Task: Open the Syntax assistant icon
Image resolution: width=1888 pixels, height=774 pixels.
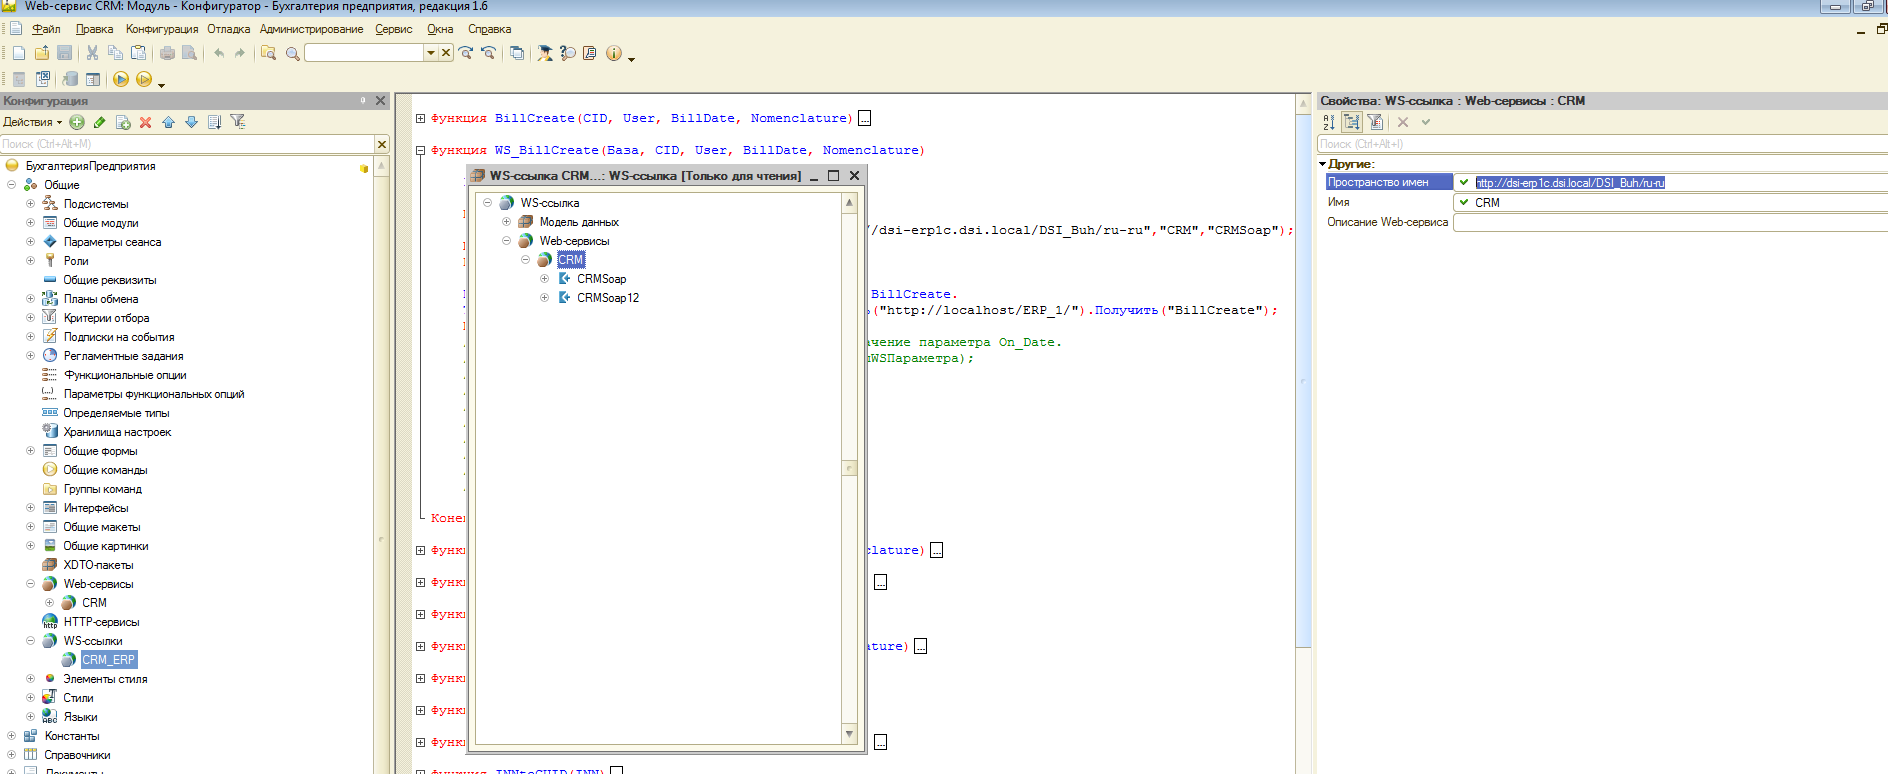Action: coord(545,53)
